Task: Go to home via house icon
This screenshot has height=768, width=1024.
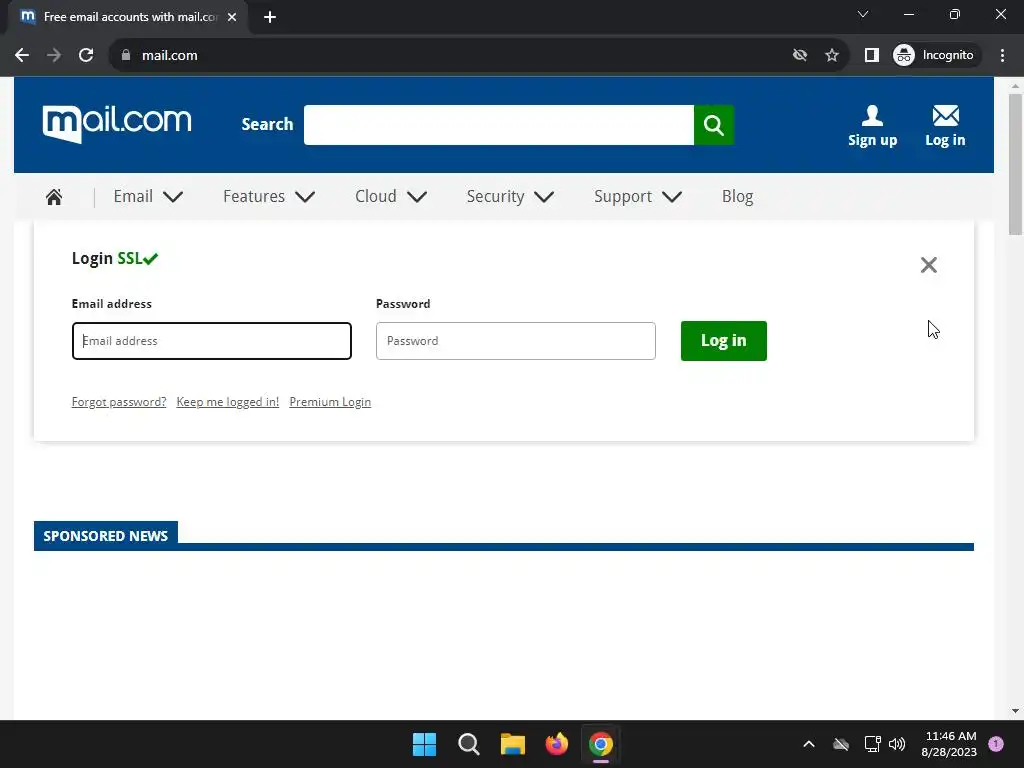Action: point(54,197)
